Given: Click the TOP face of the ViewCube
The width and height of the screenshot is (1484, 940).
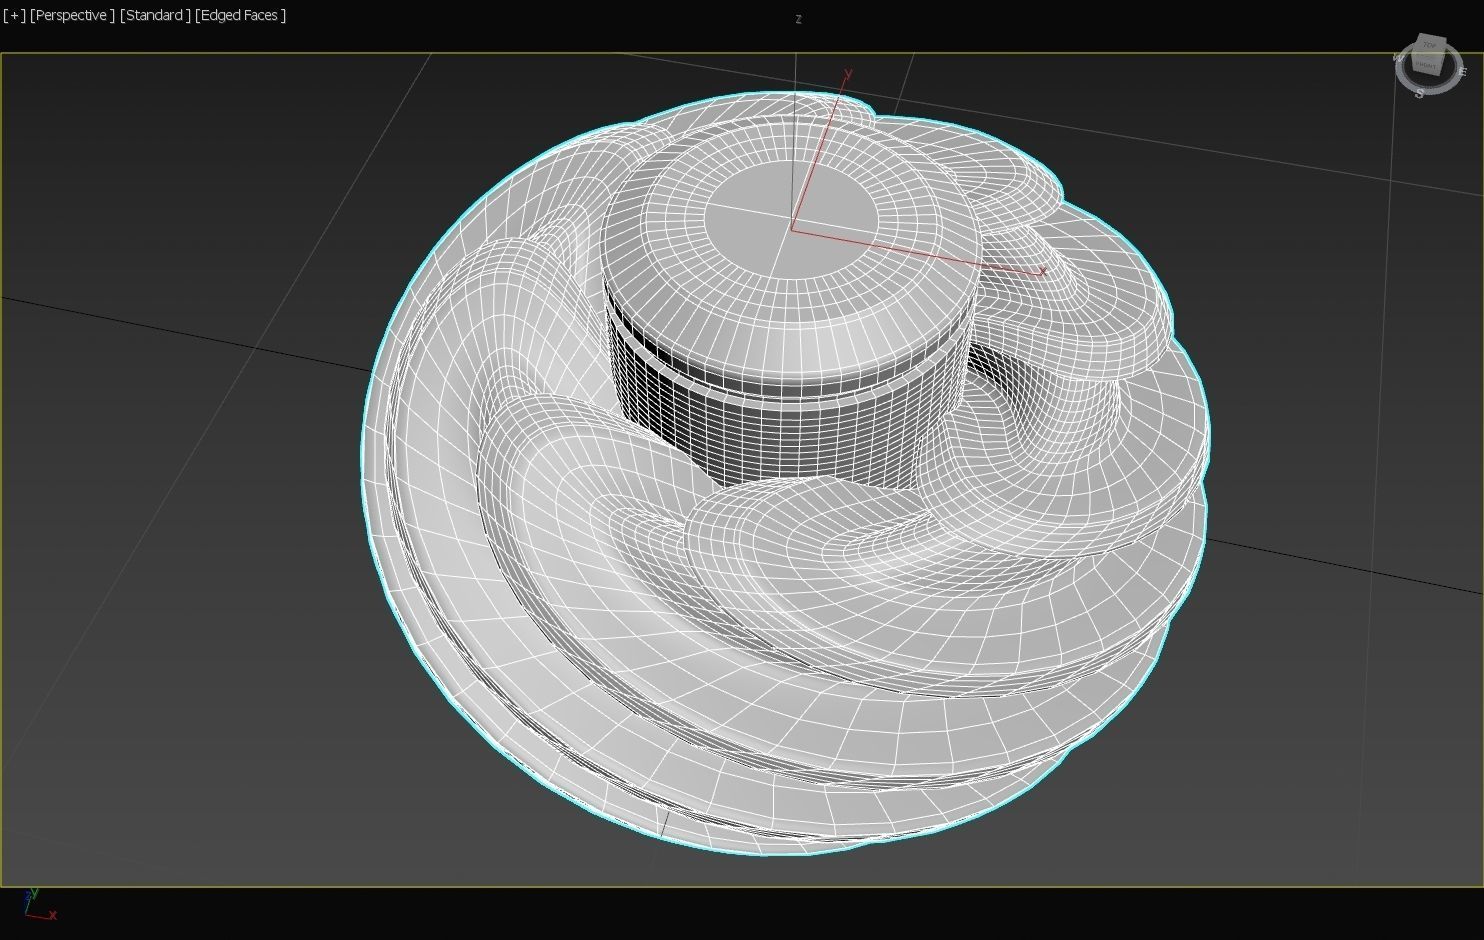Looking at the screenshot, I should (x=1430, y=44).
